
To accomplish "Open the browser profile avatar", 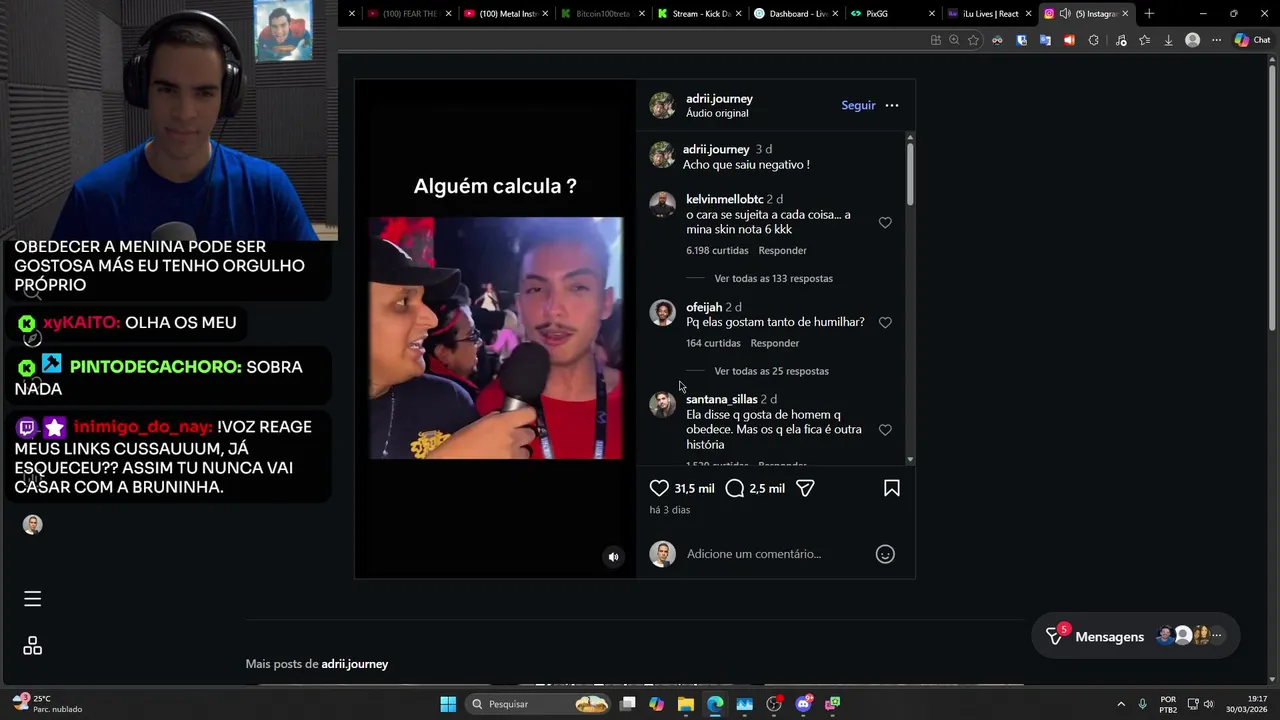I will [x=1192, y=40].
